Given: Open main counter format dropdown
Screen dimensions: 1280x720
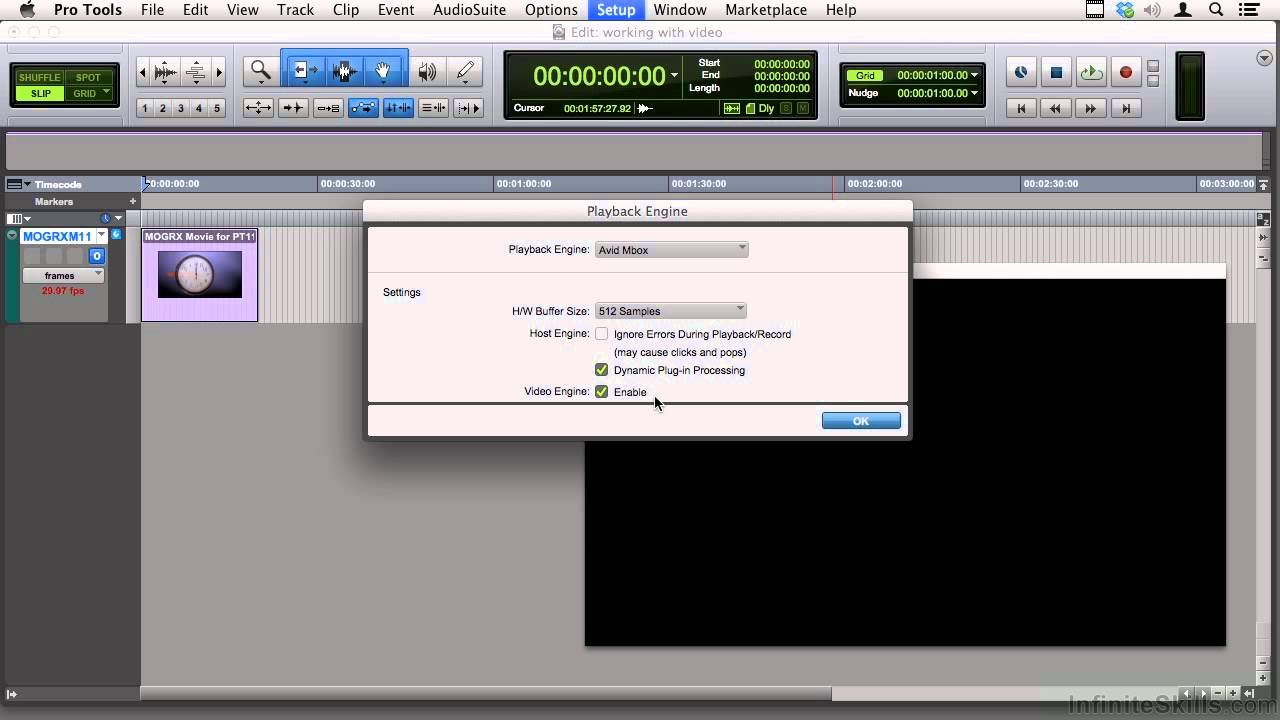Looking at the screenshot, I should pyautogui.click(x=674, y=76).
